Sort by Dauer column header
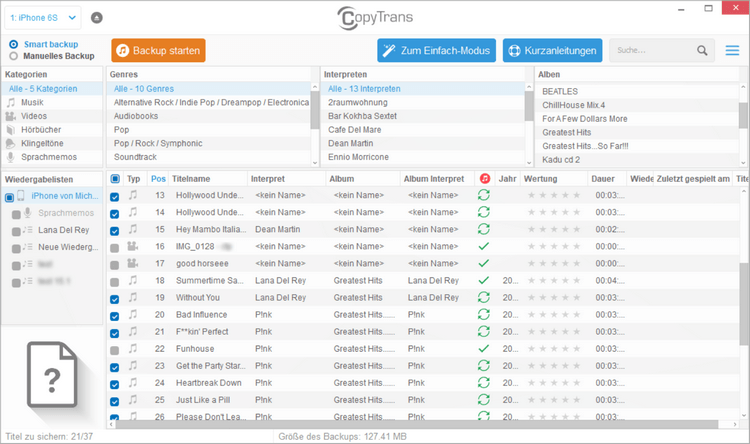Image resolution: width=750 pixels, height=444 pixels. 603,178
